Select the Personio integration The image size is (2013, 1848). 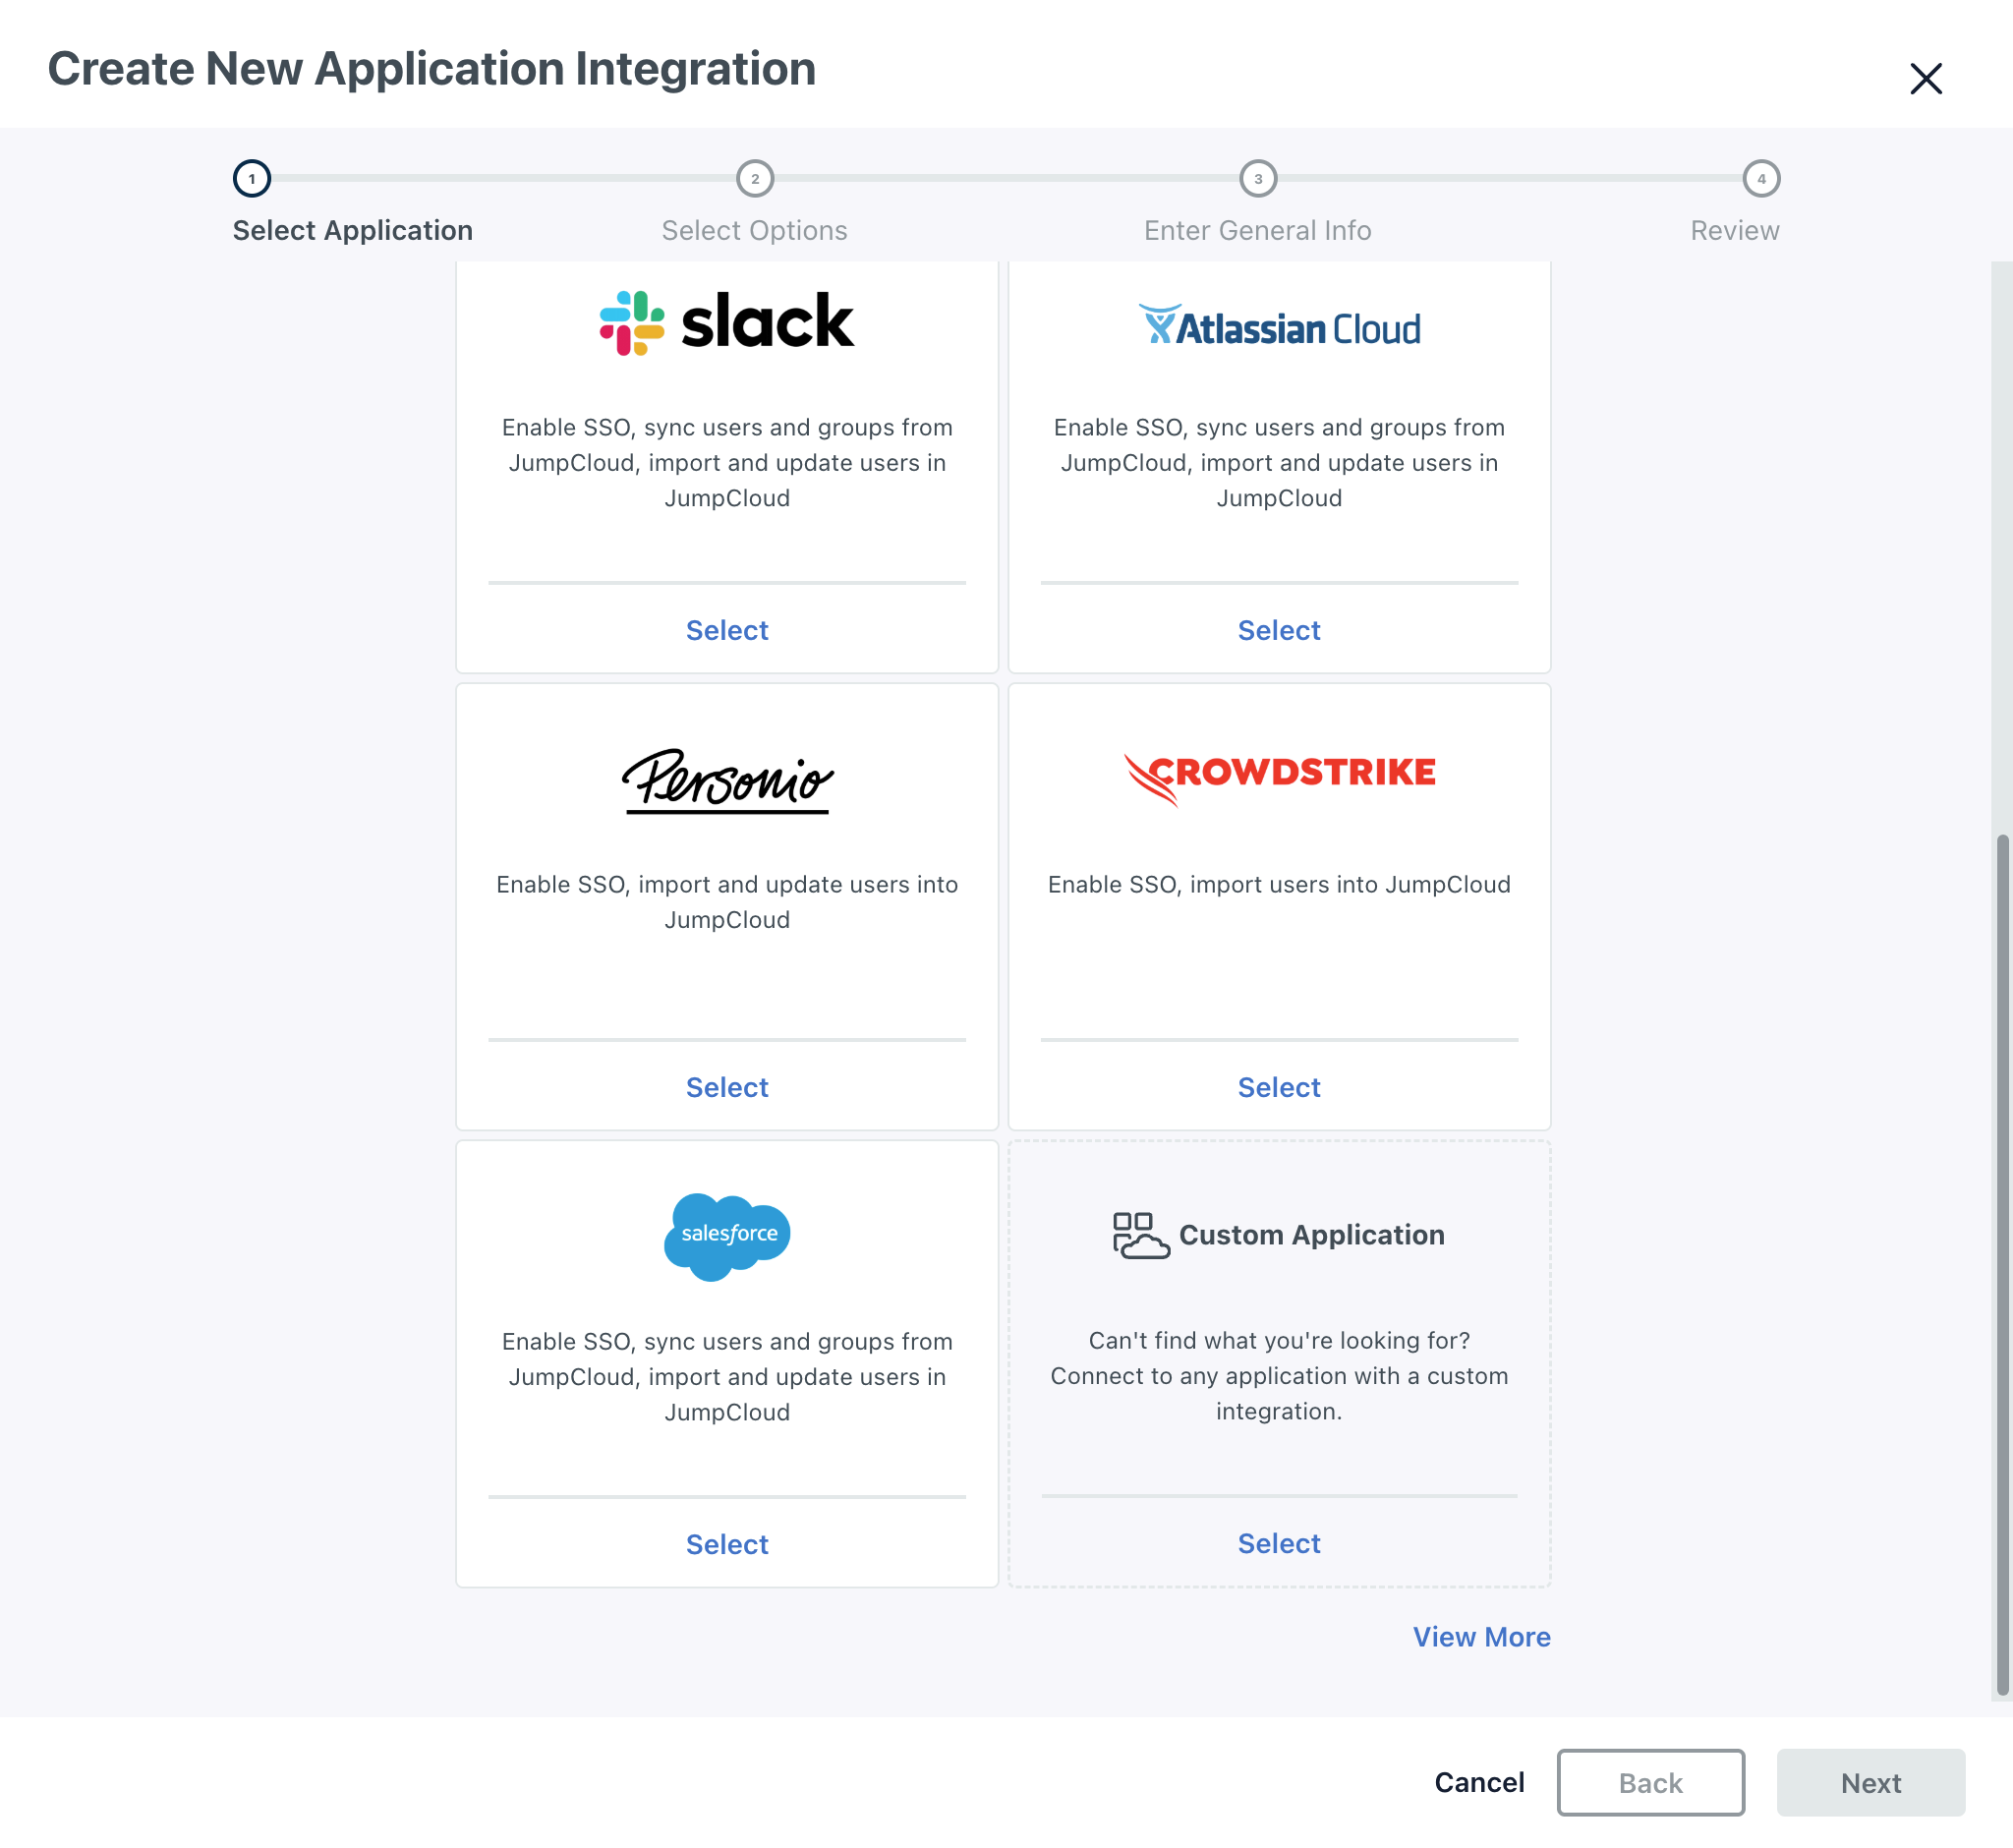tap(727, 1087)
